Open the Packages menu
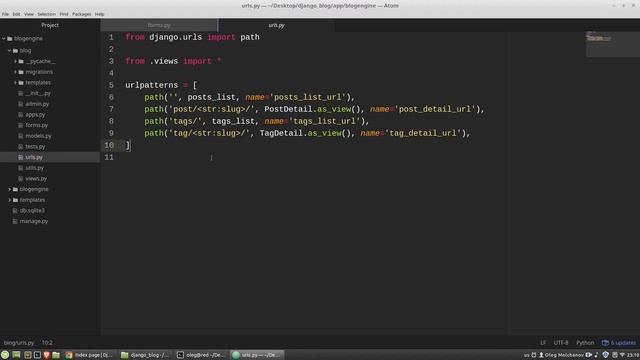 (82, 14)
